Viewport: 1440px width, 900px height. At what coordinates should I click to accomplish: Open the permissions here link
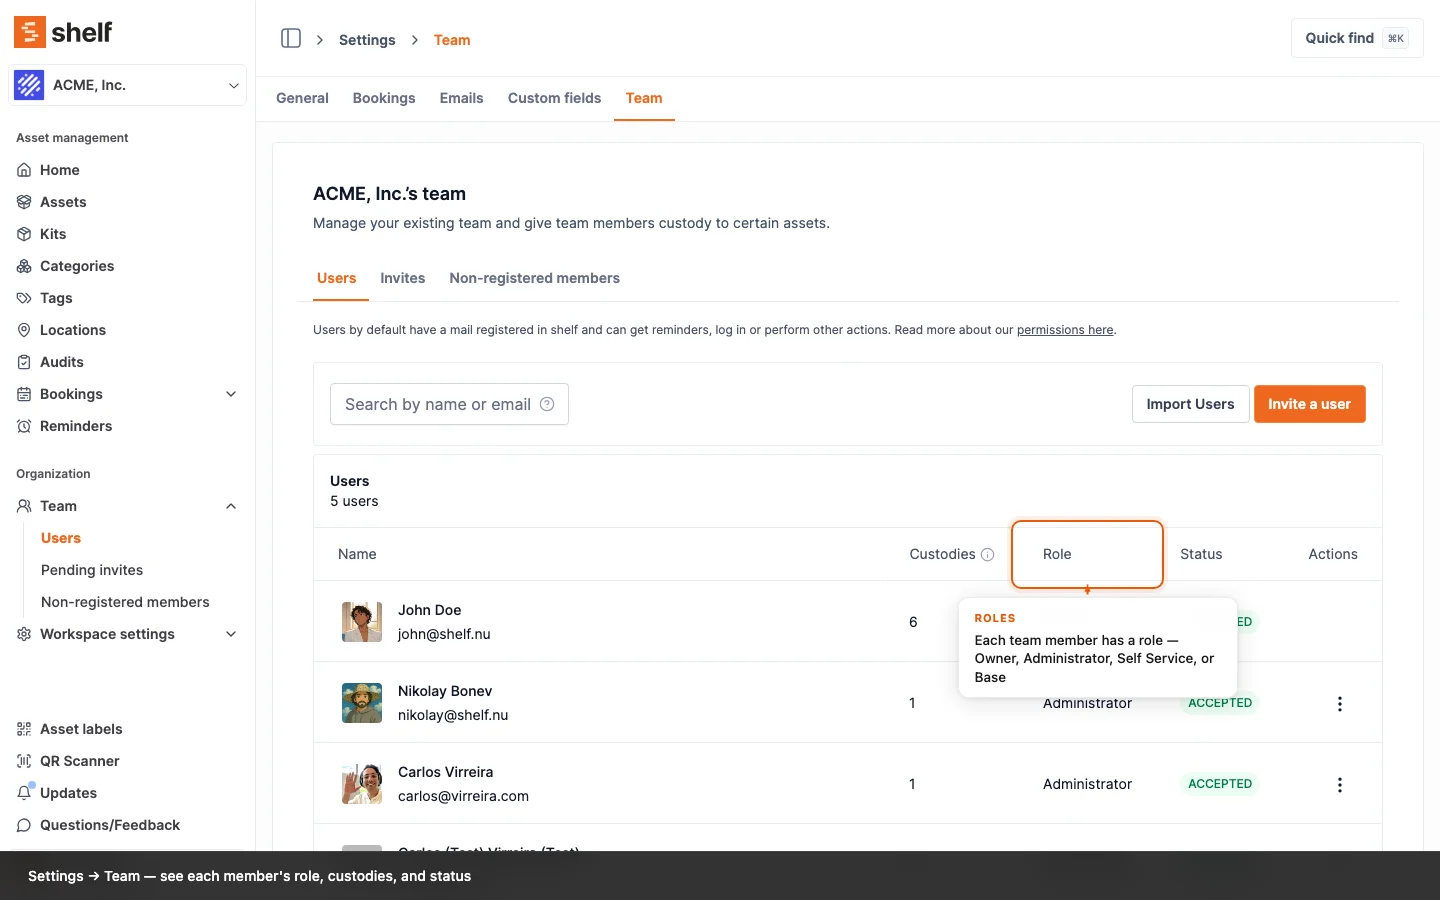pos(1065,330)
